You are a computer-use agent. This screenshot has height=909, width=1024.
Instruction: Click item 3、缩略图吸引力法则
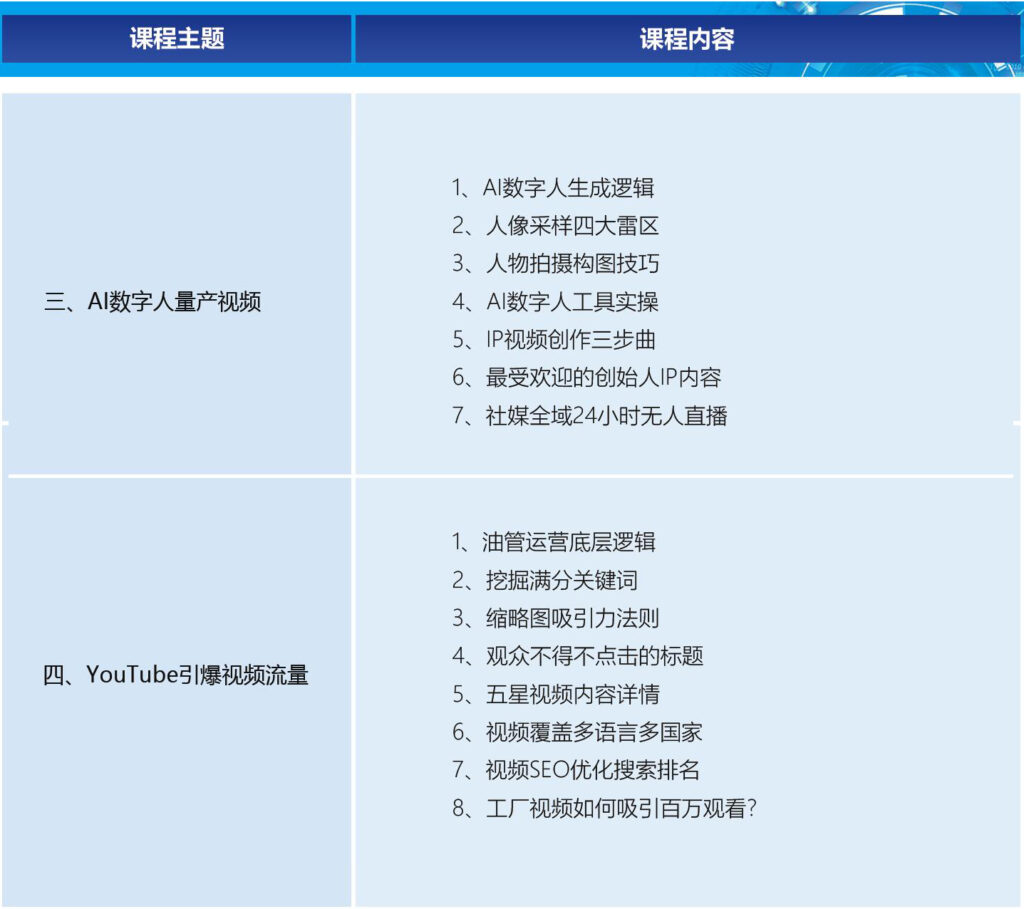[x=555, y=618]
